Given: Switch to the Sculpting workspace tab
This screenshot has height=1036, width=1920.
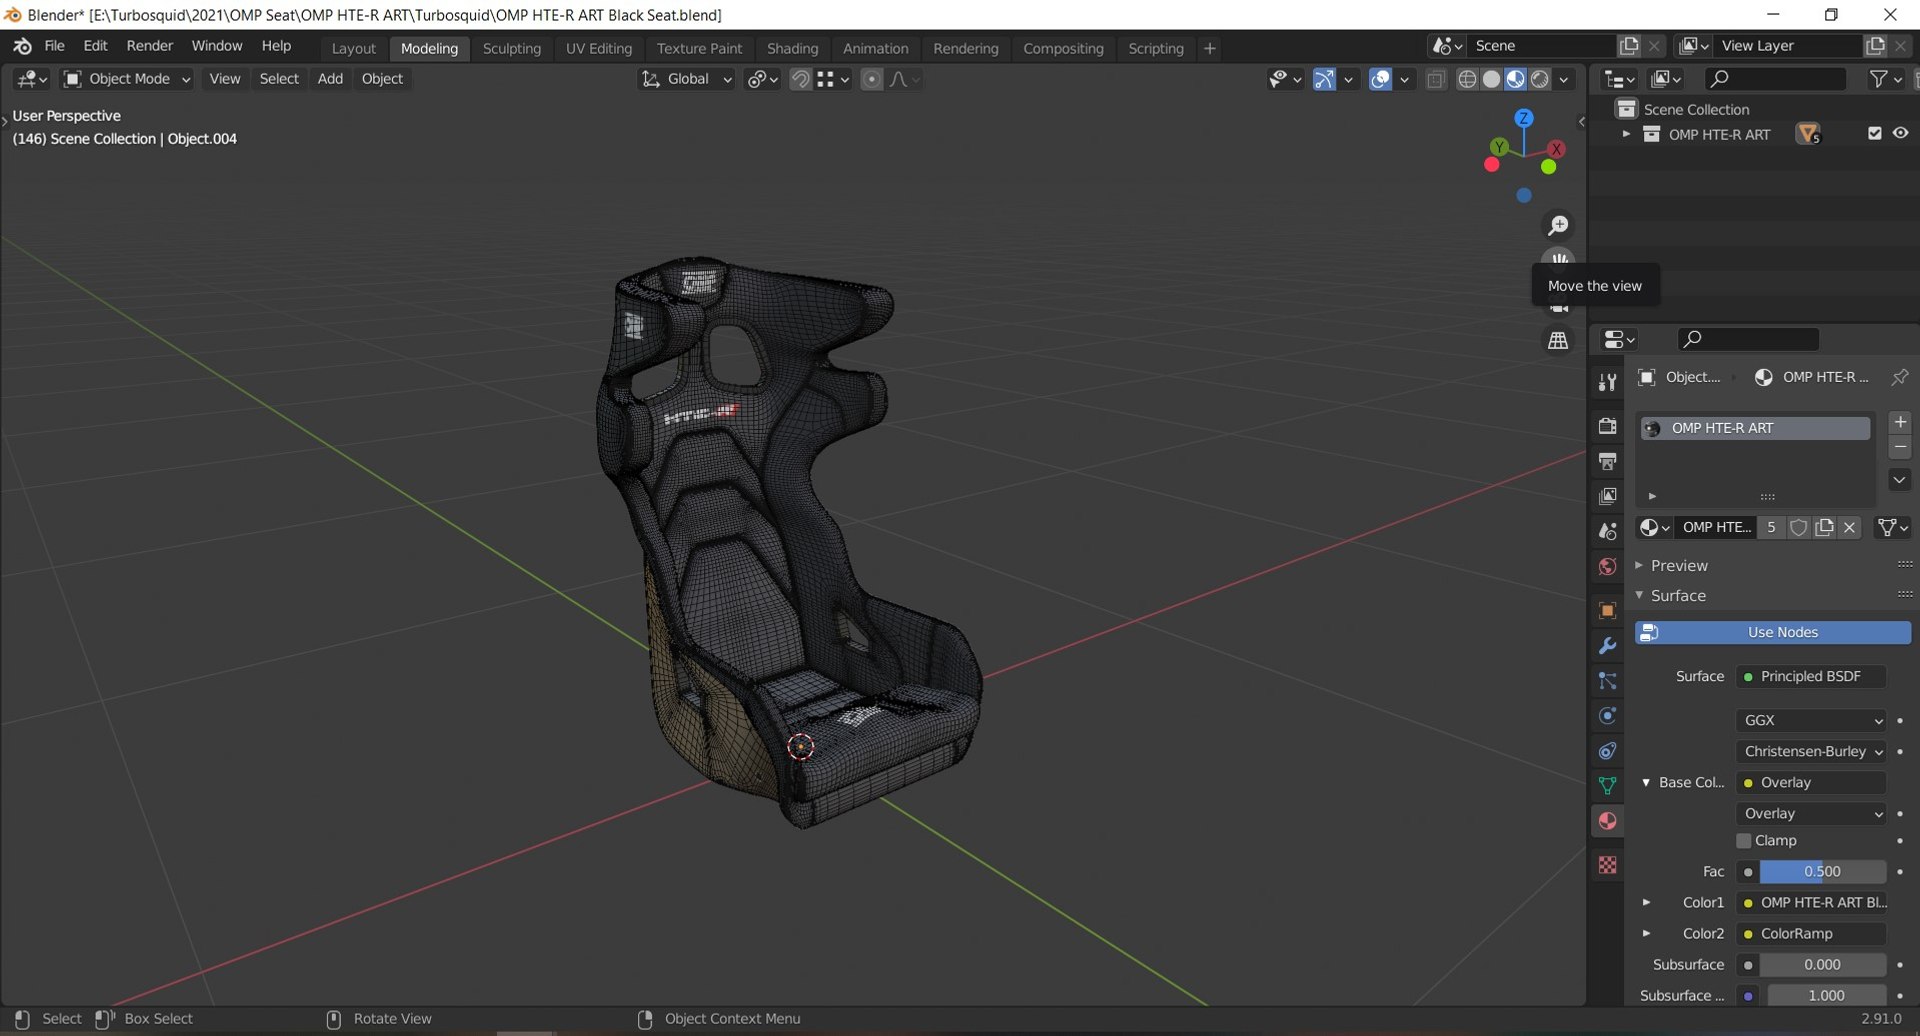Looking at the screenshot, I should 511,48.
